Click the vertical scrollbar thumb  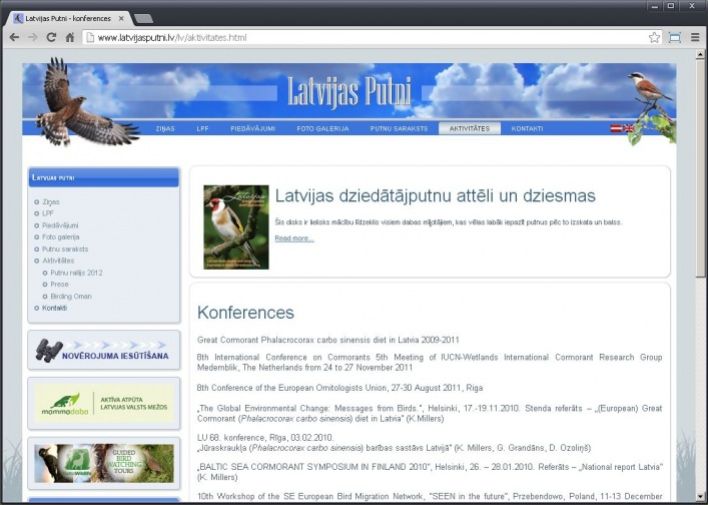coord(700,169)
